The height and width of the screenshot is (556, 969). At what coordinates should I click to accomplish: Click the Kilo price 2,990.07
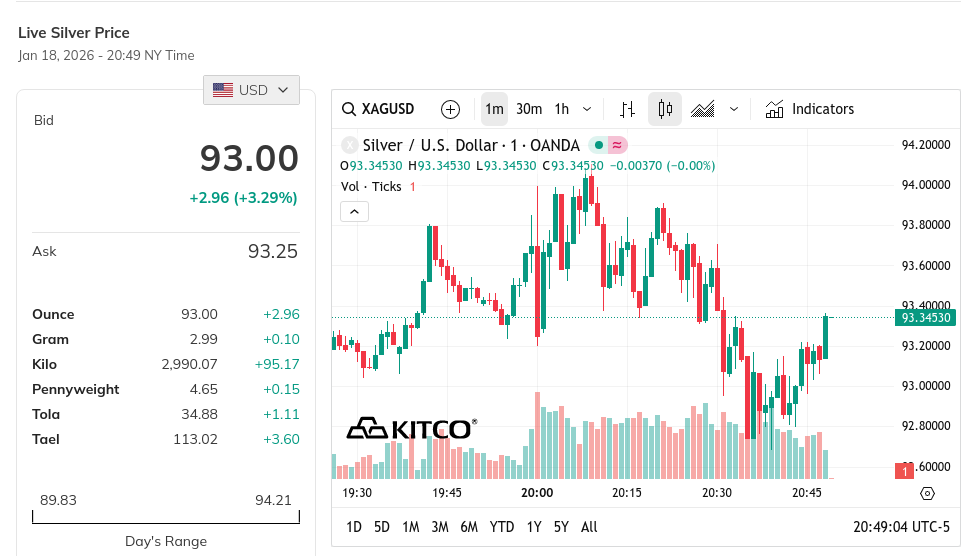tap(189, 364)
